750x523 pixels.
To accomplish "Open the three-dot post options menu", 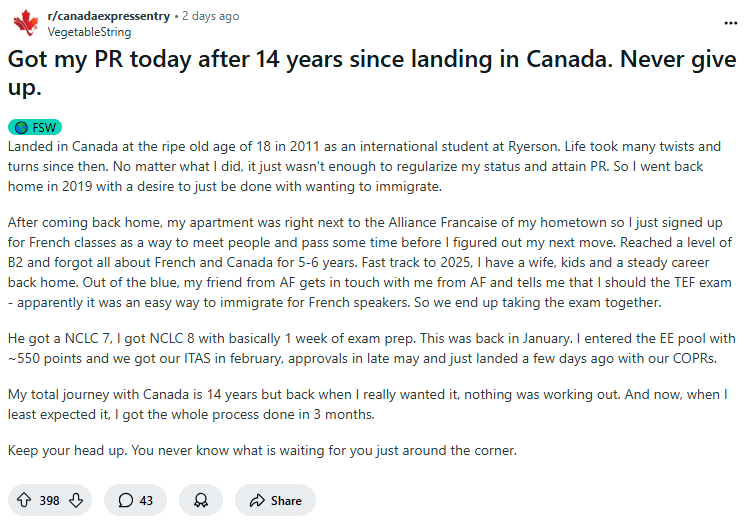I will click(732, 22).
